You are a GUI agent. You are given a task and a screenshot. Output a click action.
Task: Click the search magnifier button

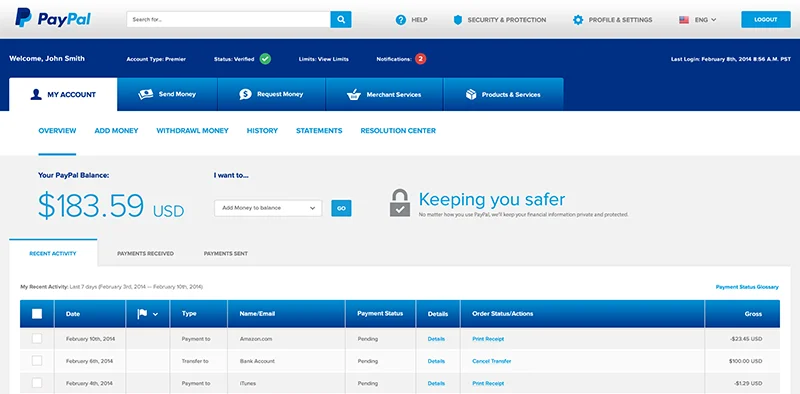pos(341,19)
